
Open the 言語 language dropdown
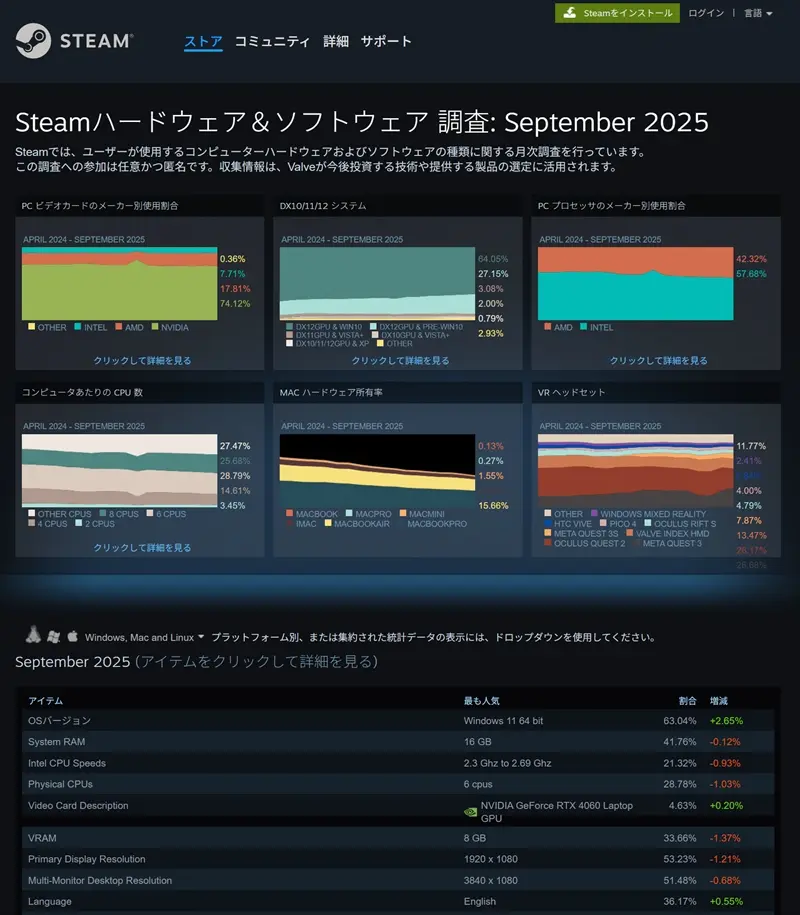[757, 13]
